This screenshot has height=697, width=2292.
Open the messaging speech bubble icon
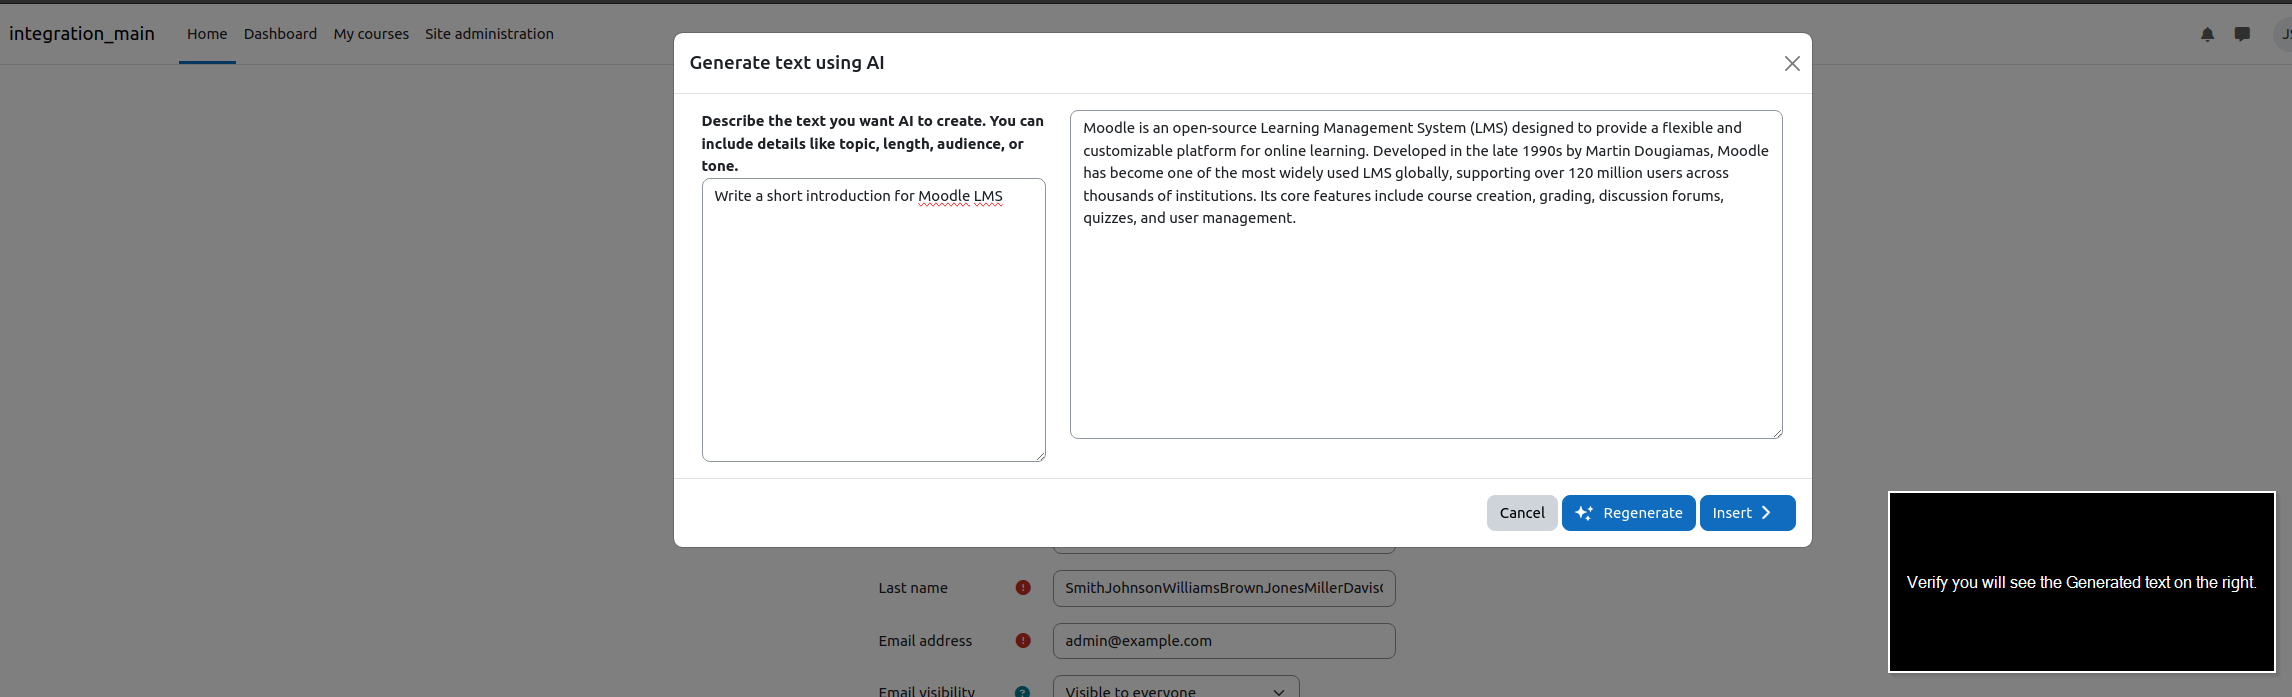click(x=2242, y=34)
